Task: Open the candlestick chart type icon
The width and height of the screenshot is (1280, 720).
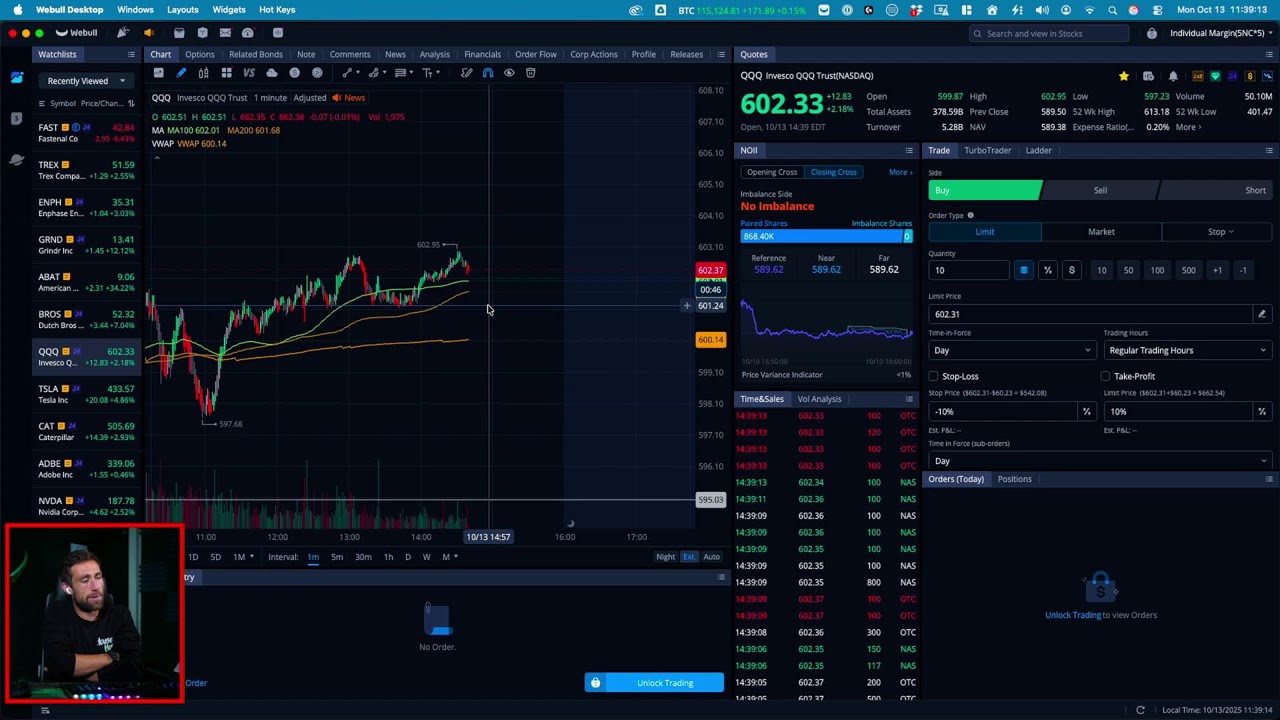Action: click(204, 73)
